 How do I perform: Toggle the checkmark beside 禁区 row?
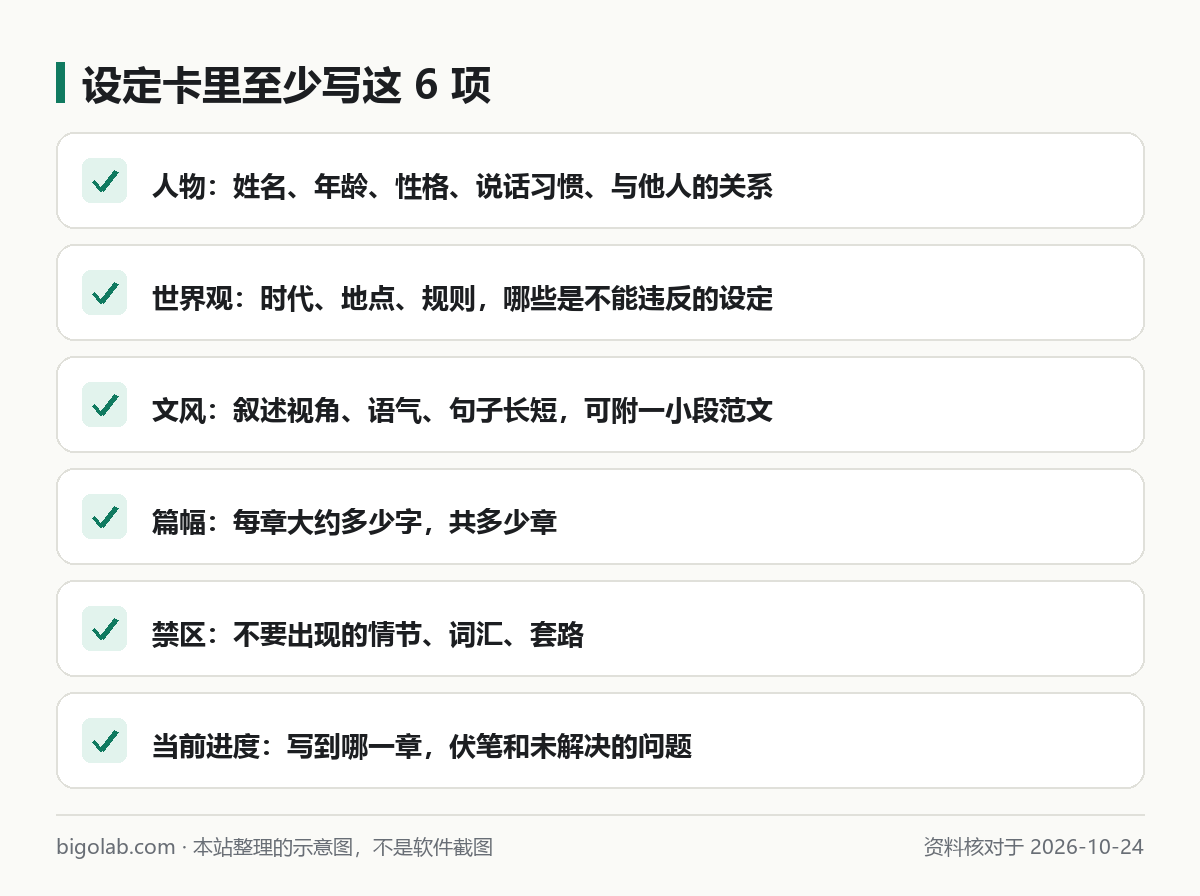104,629
